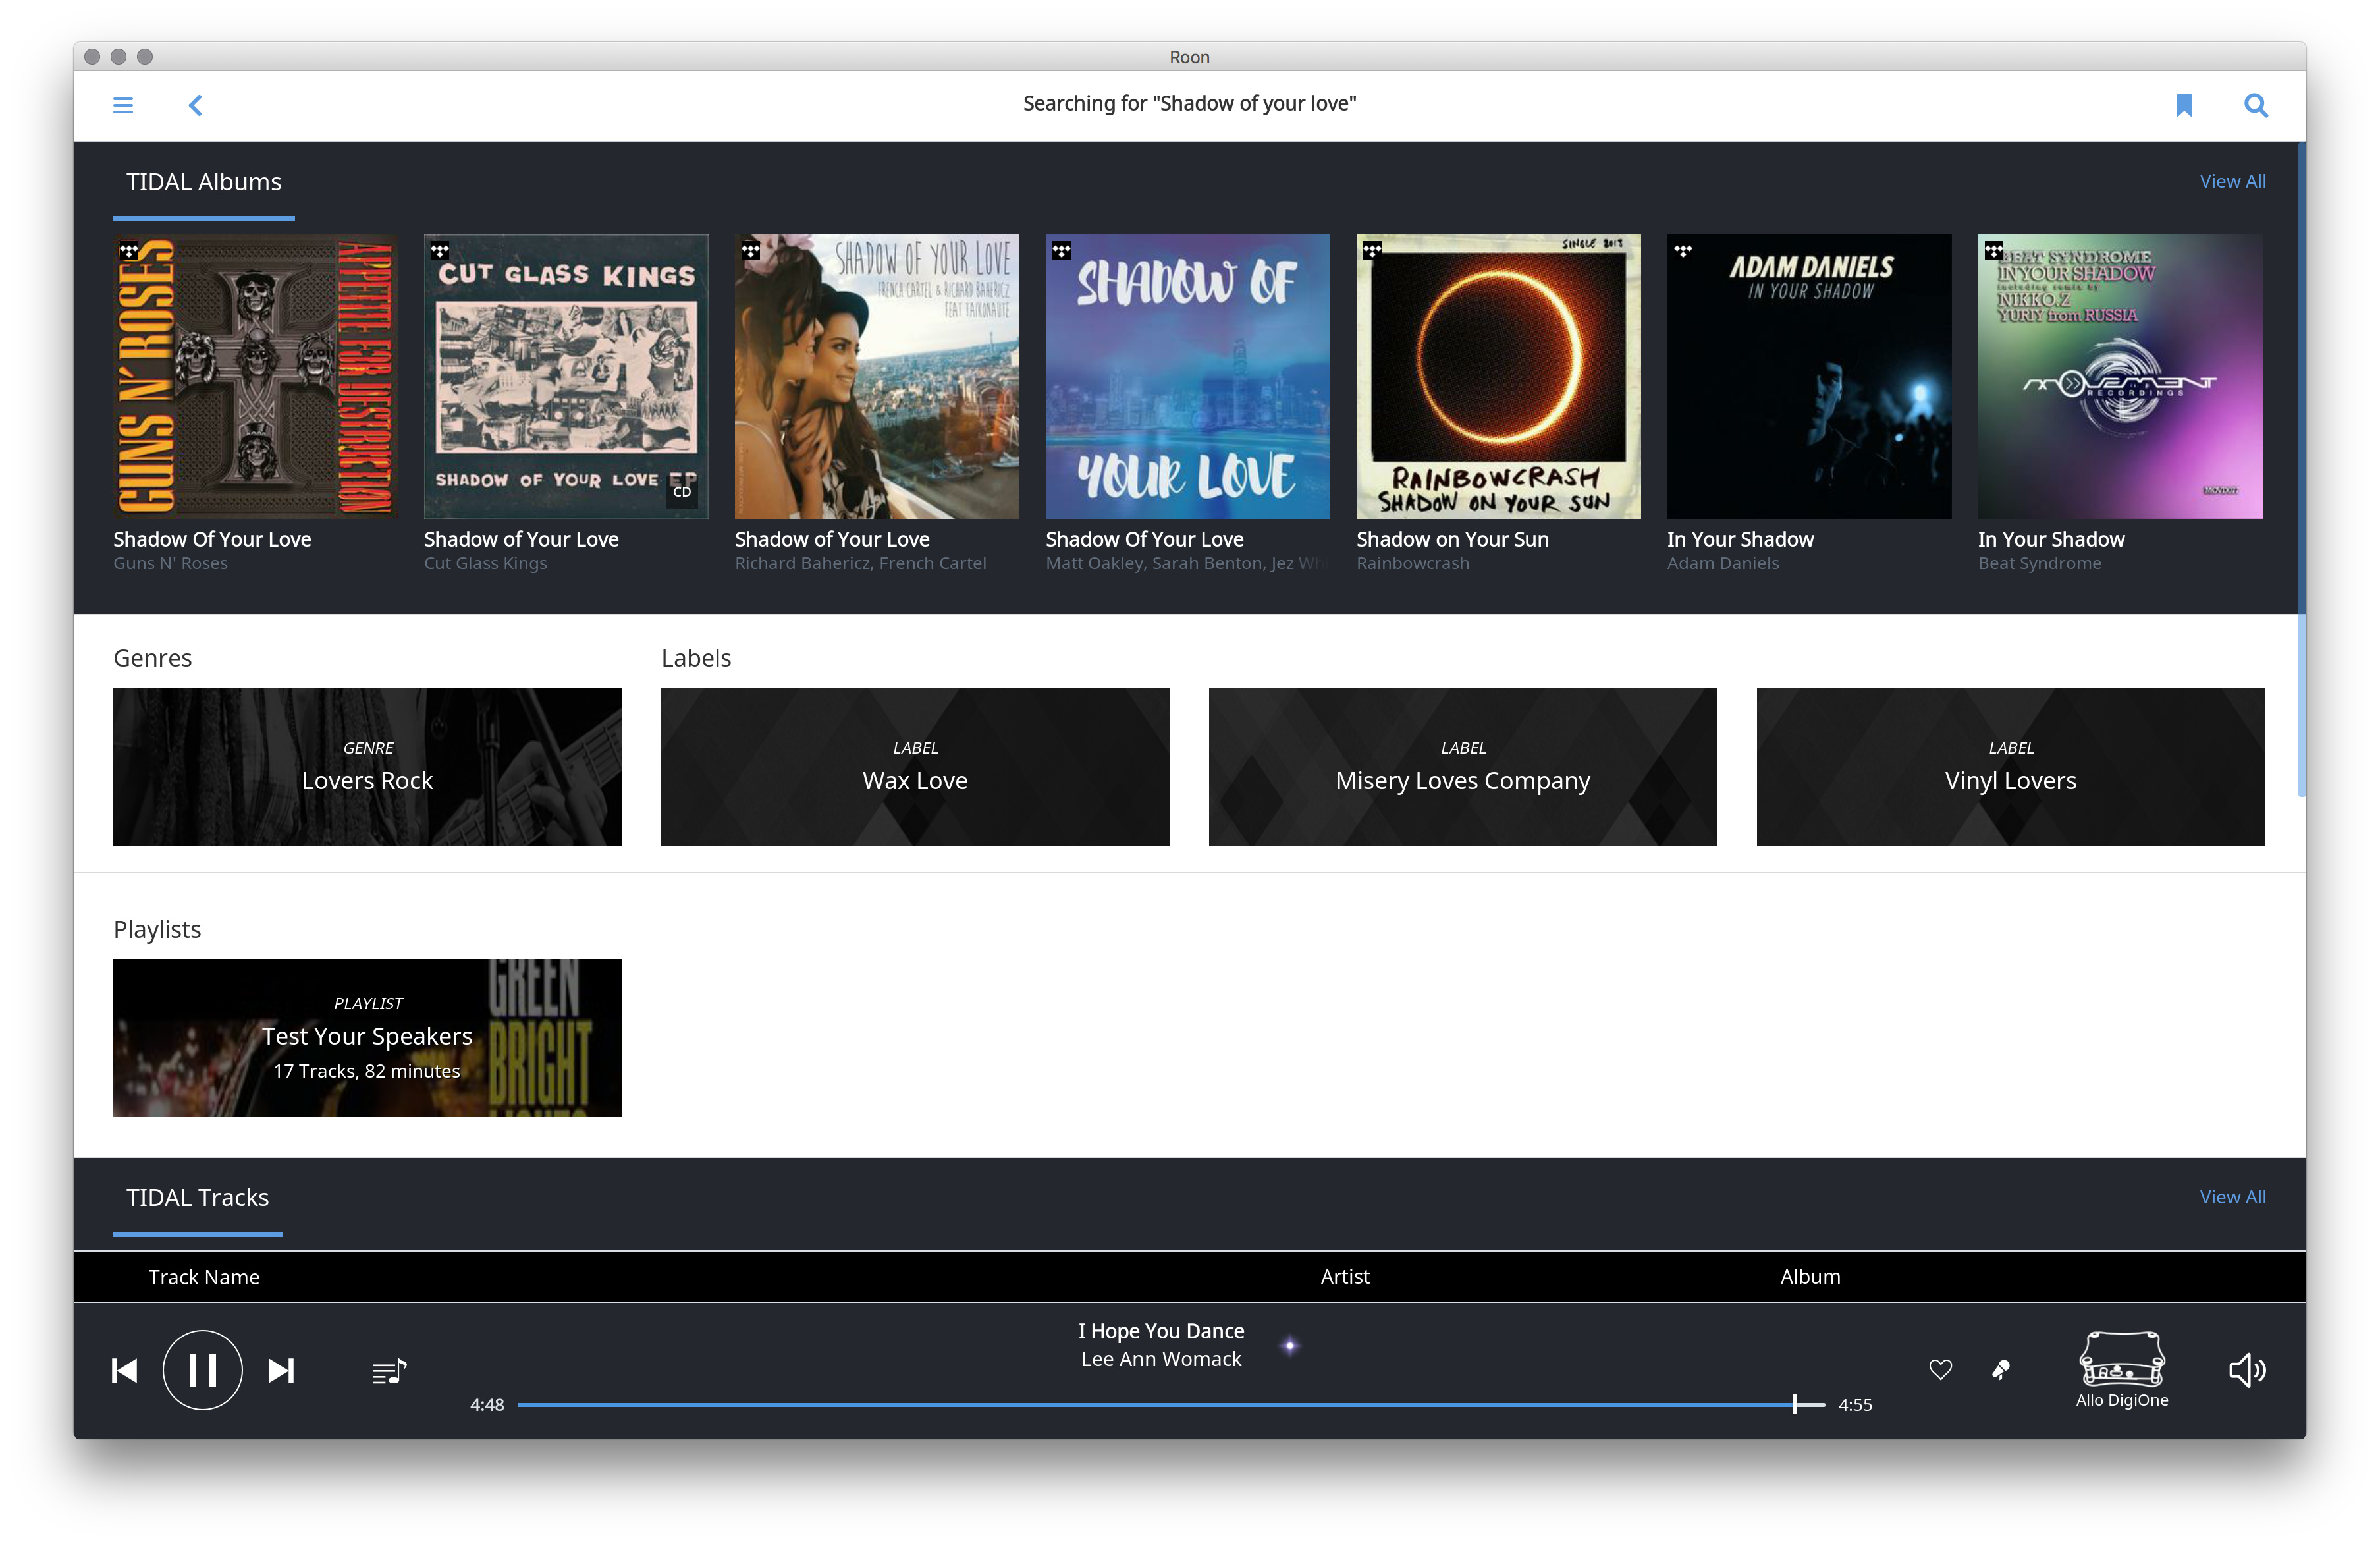Click now playing artist Lee Ann Womack

pyautogui.click(x=1161, y=1359)
